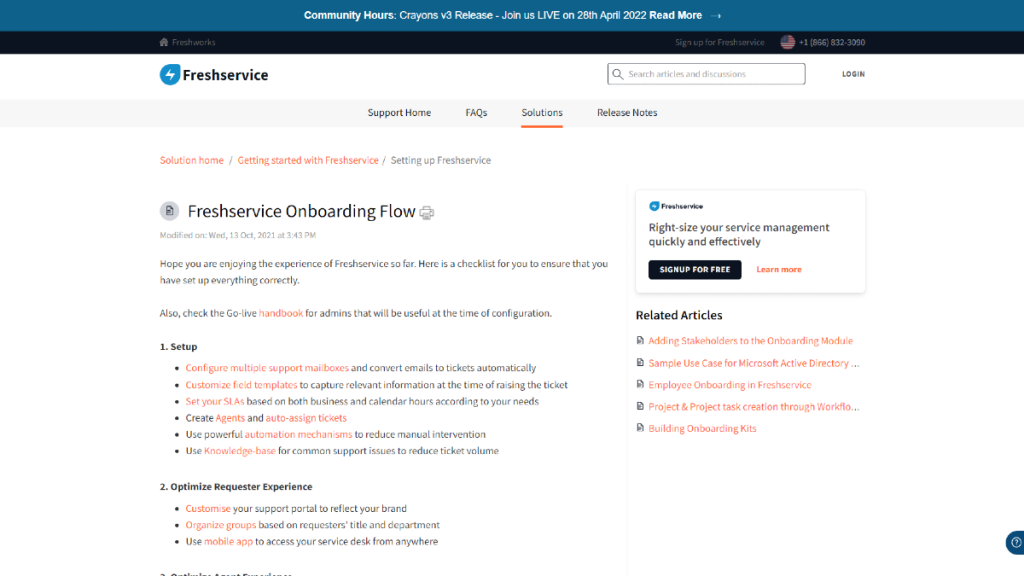Click the Freshservice Onboarding Flow heading

(301, 211)
